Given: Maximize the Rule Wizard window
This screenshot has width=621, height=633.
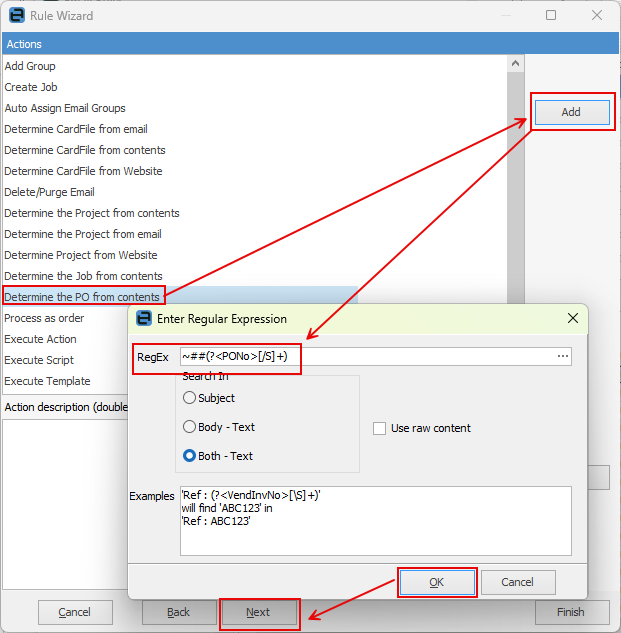Looking at the screenshot, I should (x=551, y=16).
